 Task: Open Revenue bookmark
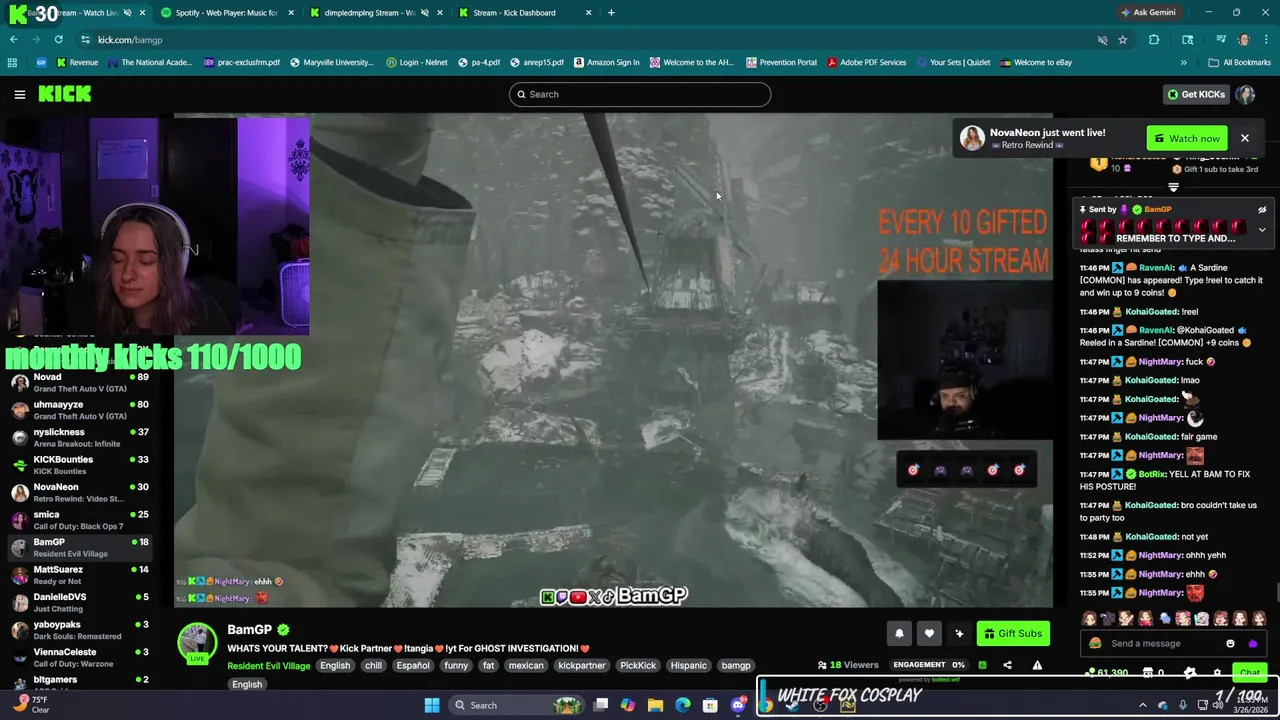(x=77, y=62)
